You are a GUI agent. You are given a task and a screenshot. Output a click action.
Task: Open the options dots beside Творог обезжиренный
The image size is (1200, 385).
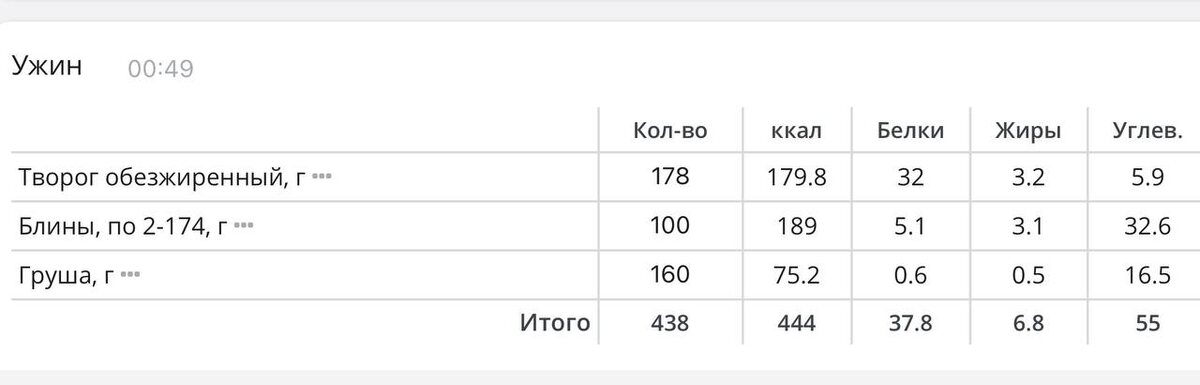coord(321,176)
